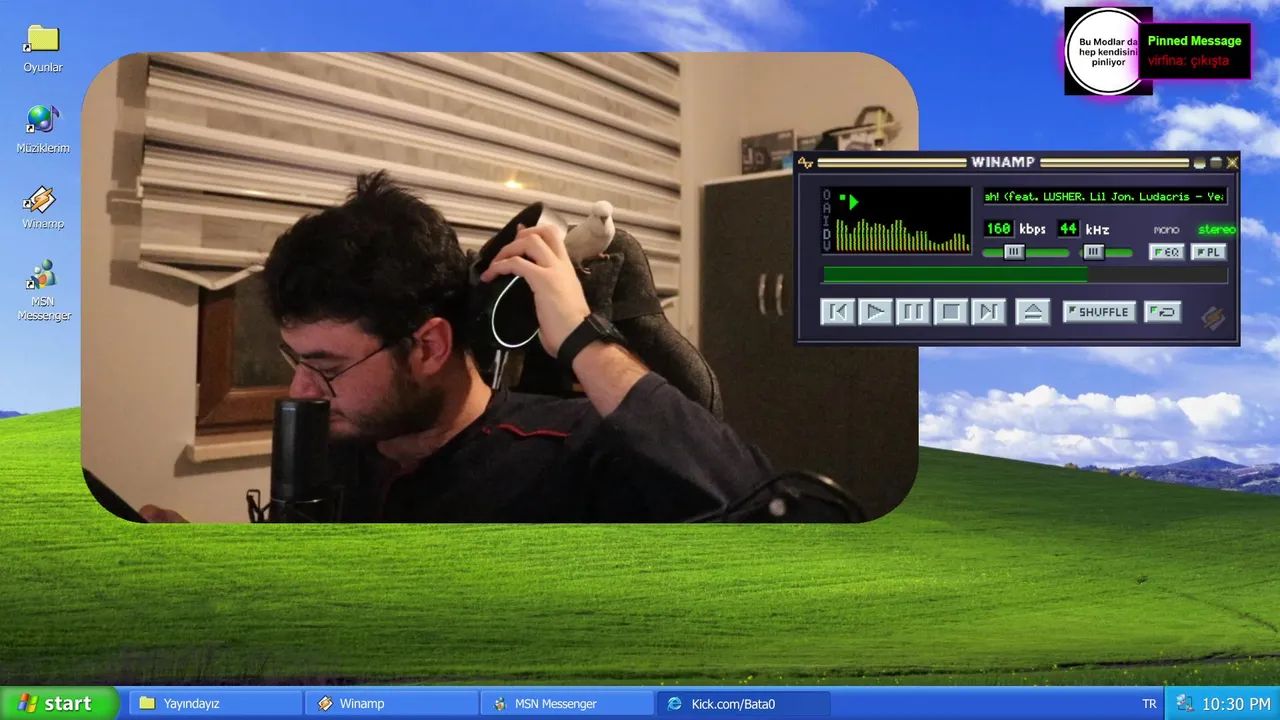Go to the previous track in Winamp
The height and width of the screenshot is (720, 1280).
838,312
